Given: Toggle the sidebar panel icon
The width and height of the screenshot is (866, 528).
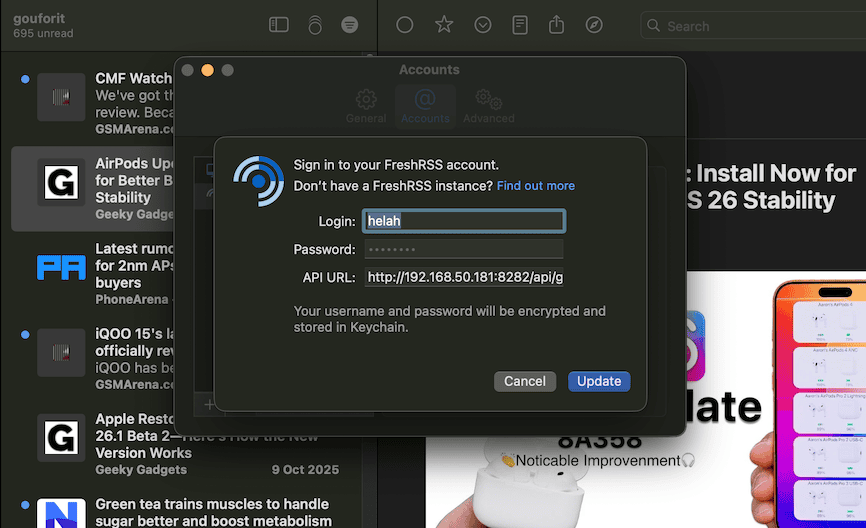Looking at the screenshot, I should click(279, 25).
